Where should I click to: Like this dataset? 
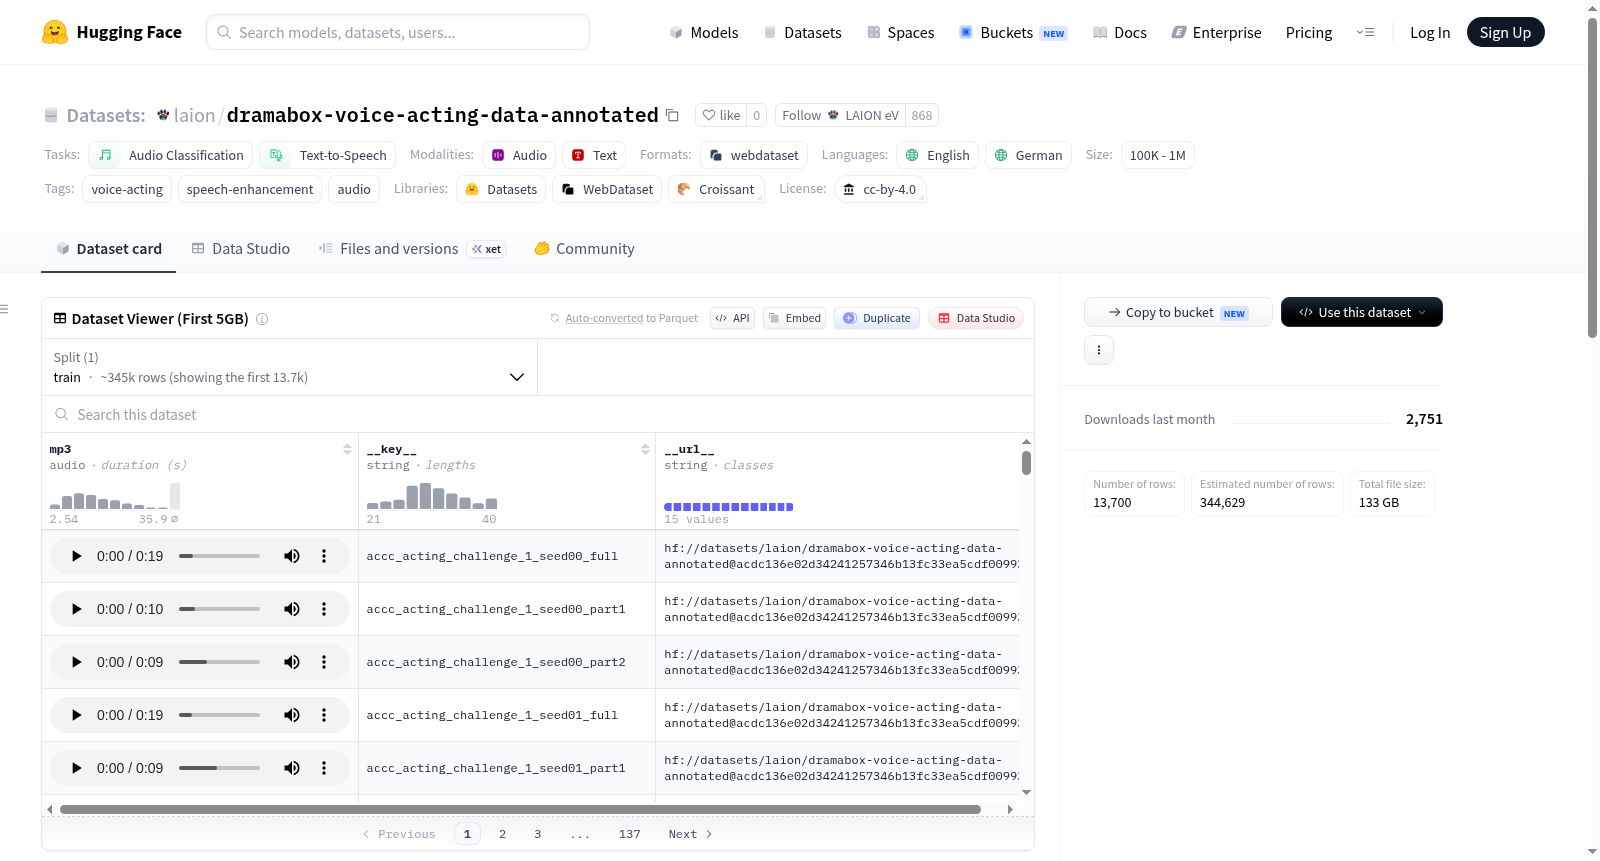pos(721,115)
